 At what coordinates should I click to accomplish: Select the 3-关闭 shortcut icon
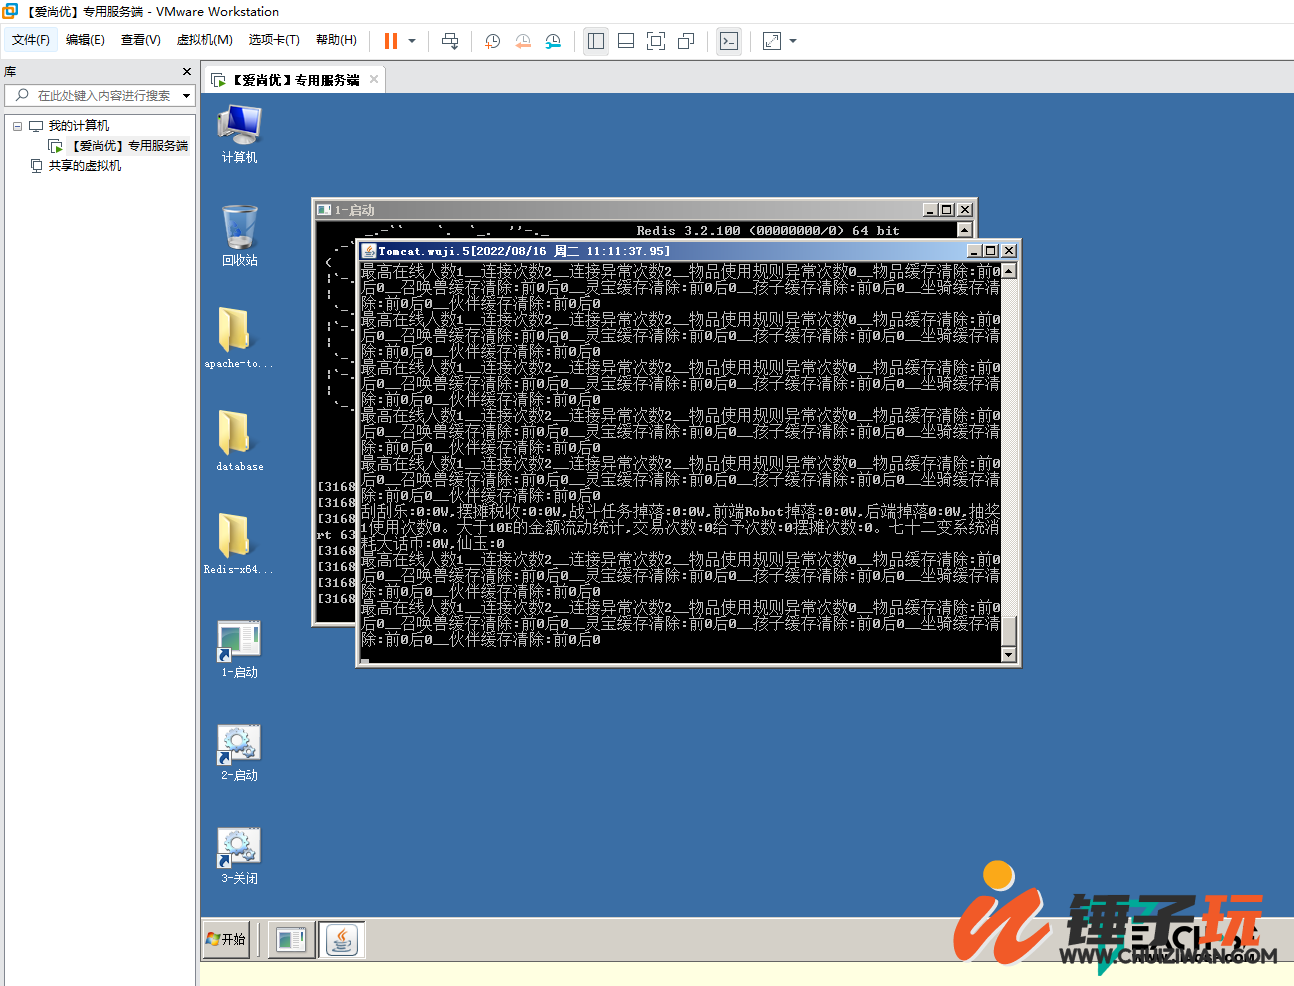239,855
